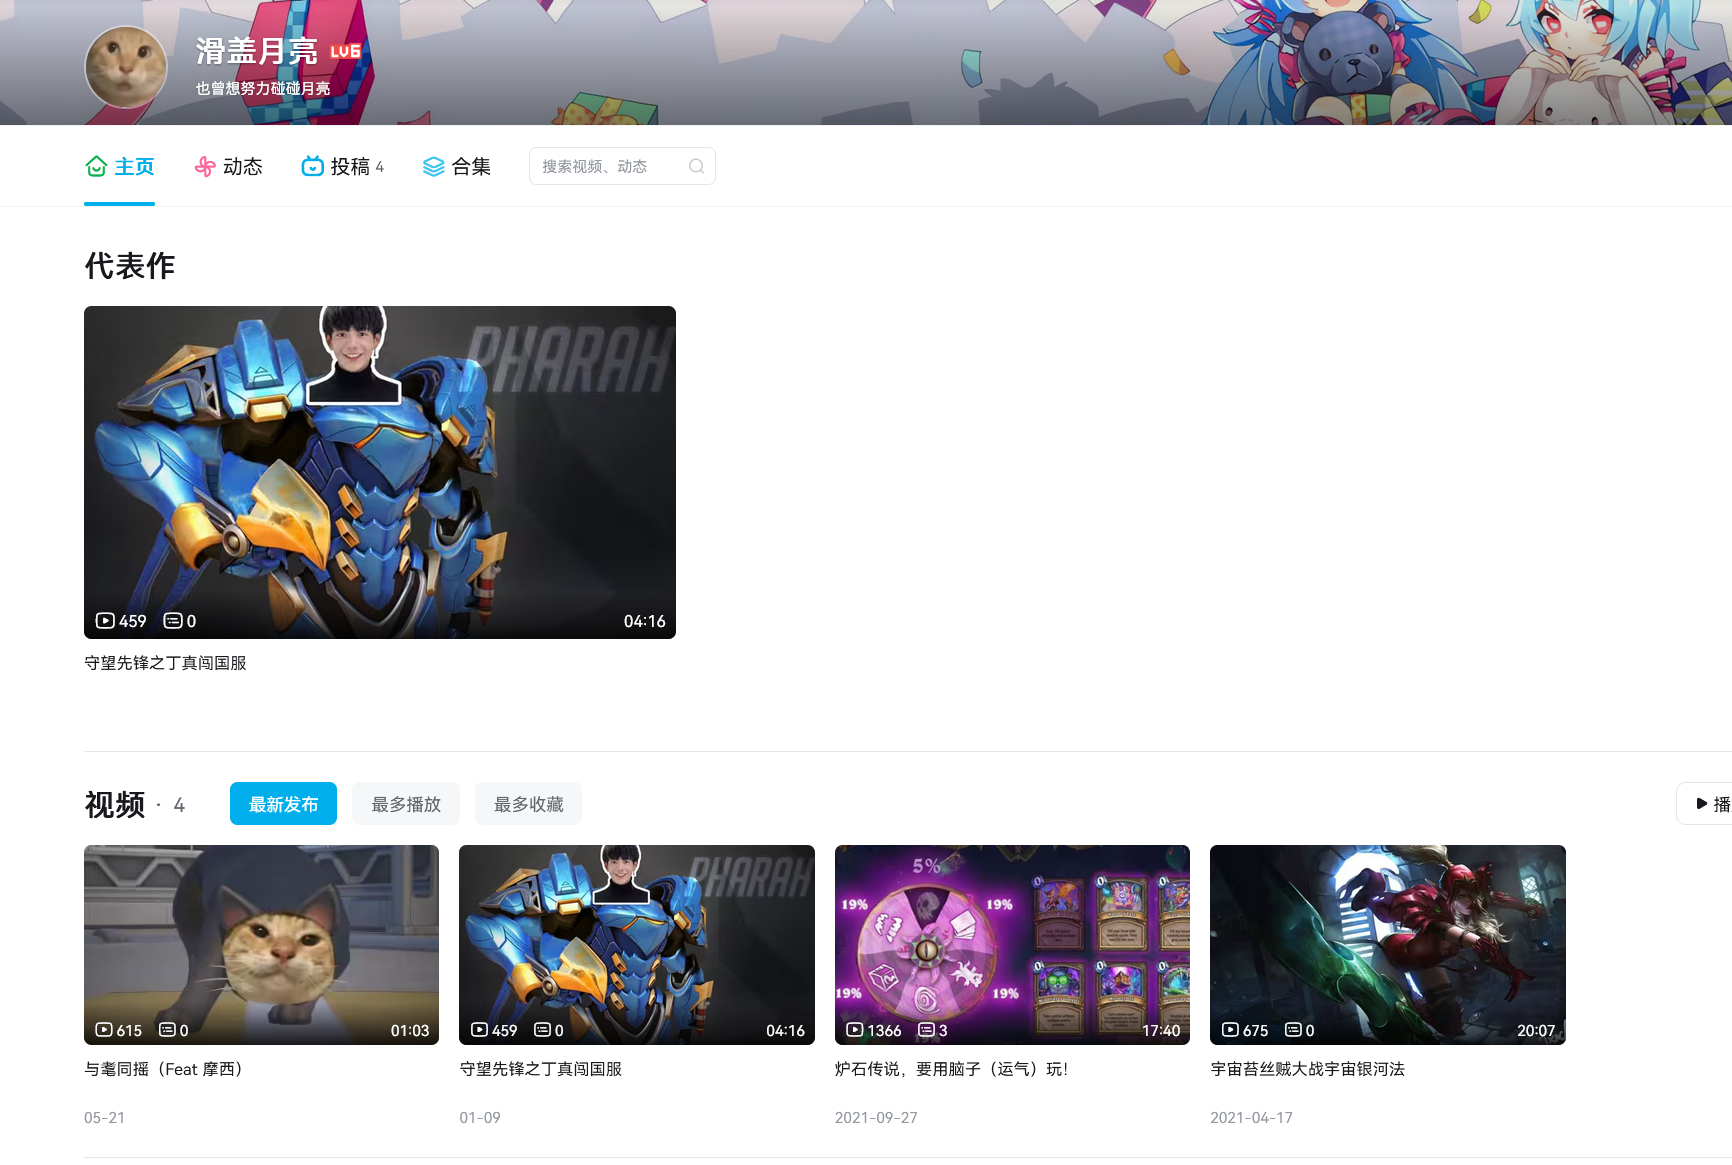Screen dimensions: 1732x1165
Task: Click the danmaku icon on featured video
Action: (x=173, y=621)
